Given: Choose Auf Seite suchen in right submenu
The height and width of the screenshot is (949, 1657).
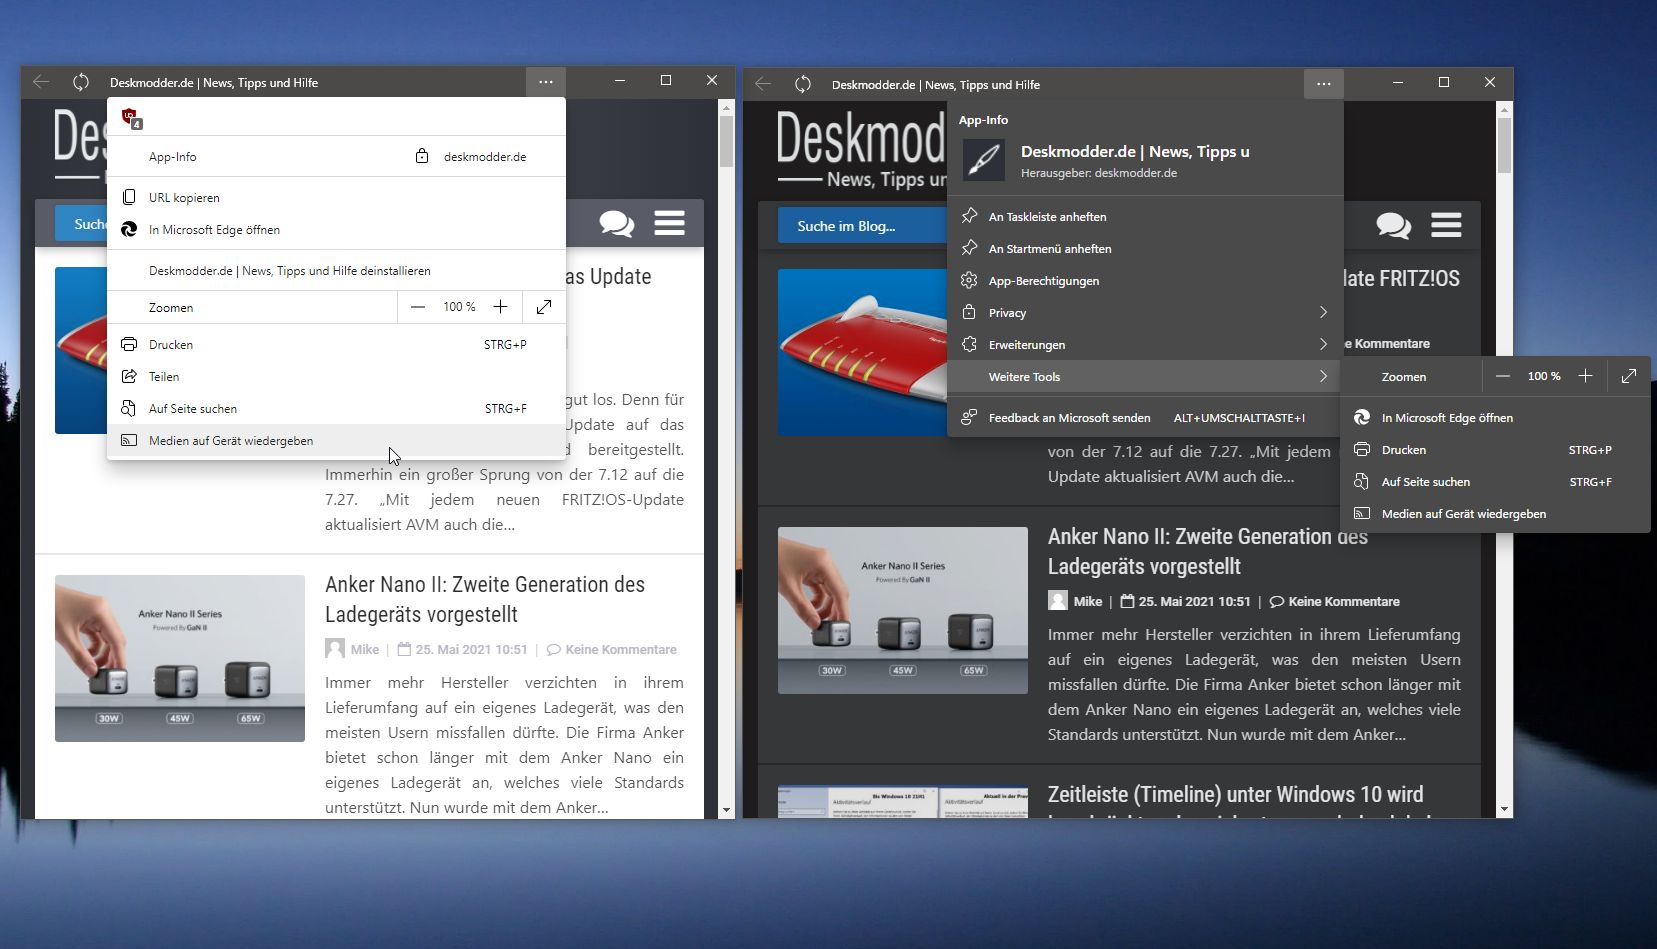Looking at the screenshot, I should 1495,481.
